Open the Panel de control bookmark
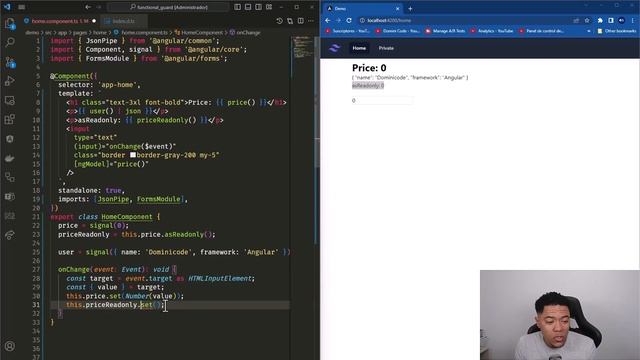Screen dimensions: 640x360 [542, 31]
